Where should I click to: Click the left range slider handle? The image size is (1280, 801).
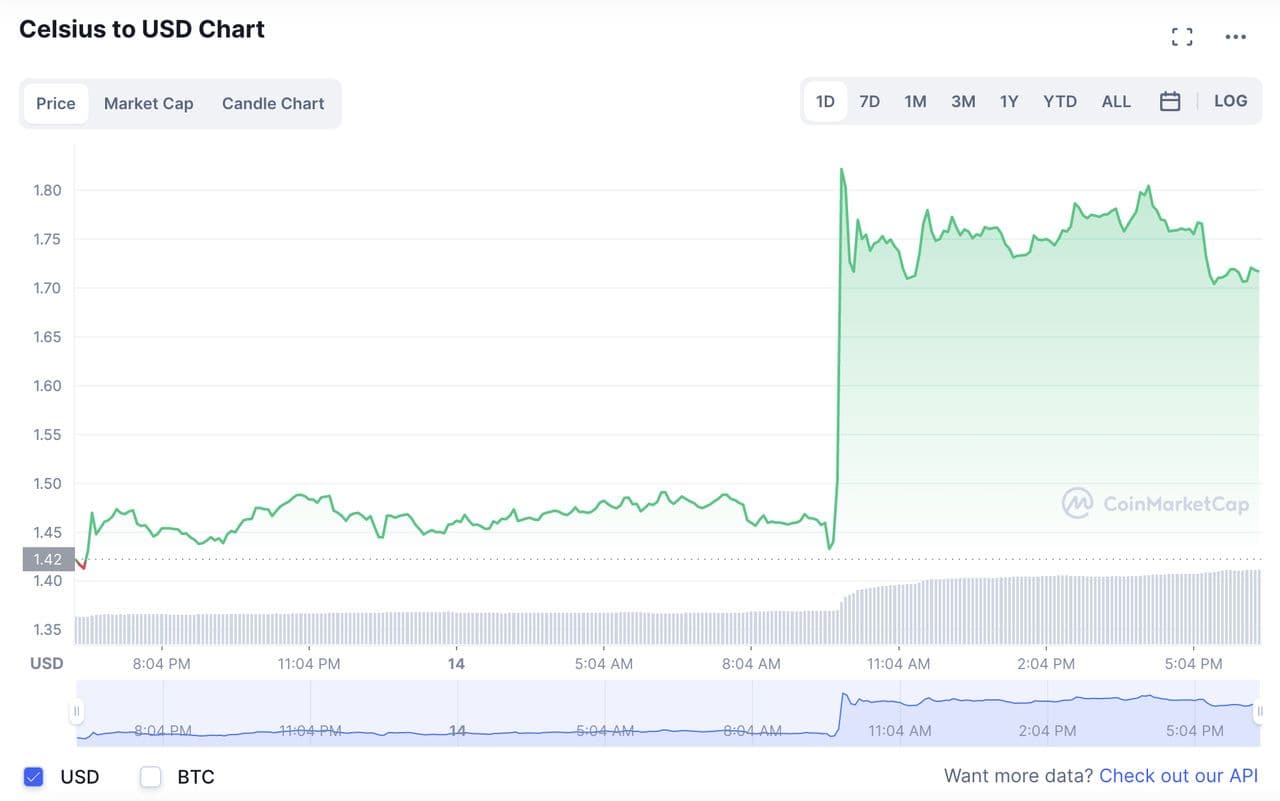pyautogui.click(x=76, y=712)
